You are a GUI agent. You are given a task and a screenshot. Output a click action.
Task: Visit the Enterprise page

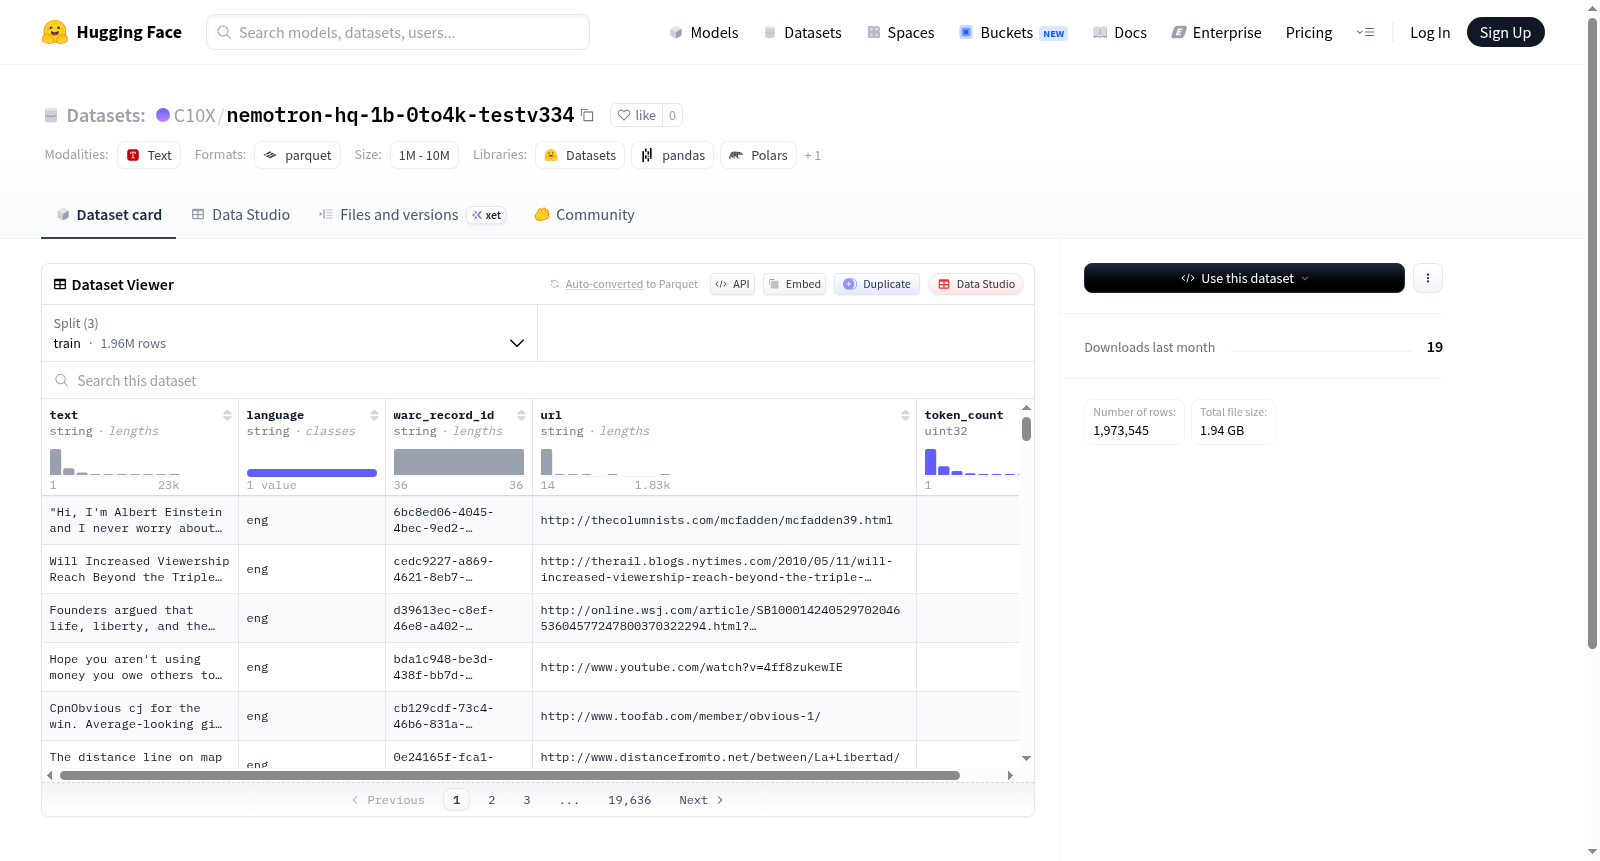[1216, 32]
